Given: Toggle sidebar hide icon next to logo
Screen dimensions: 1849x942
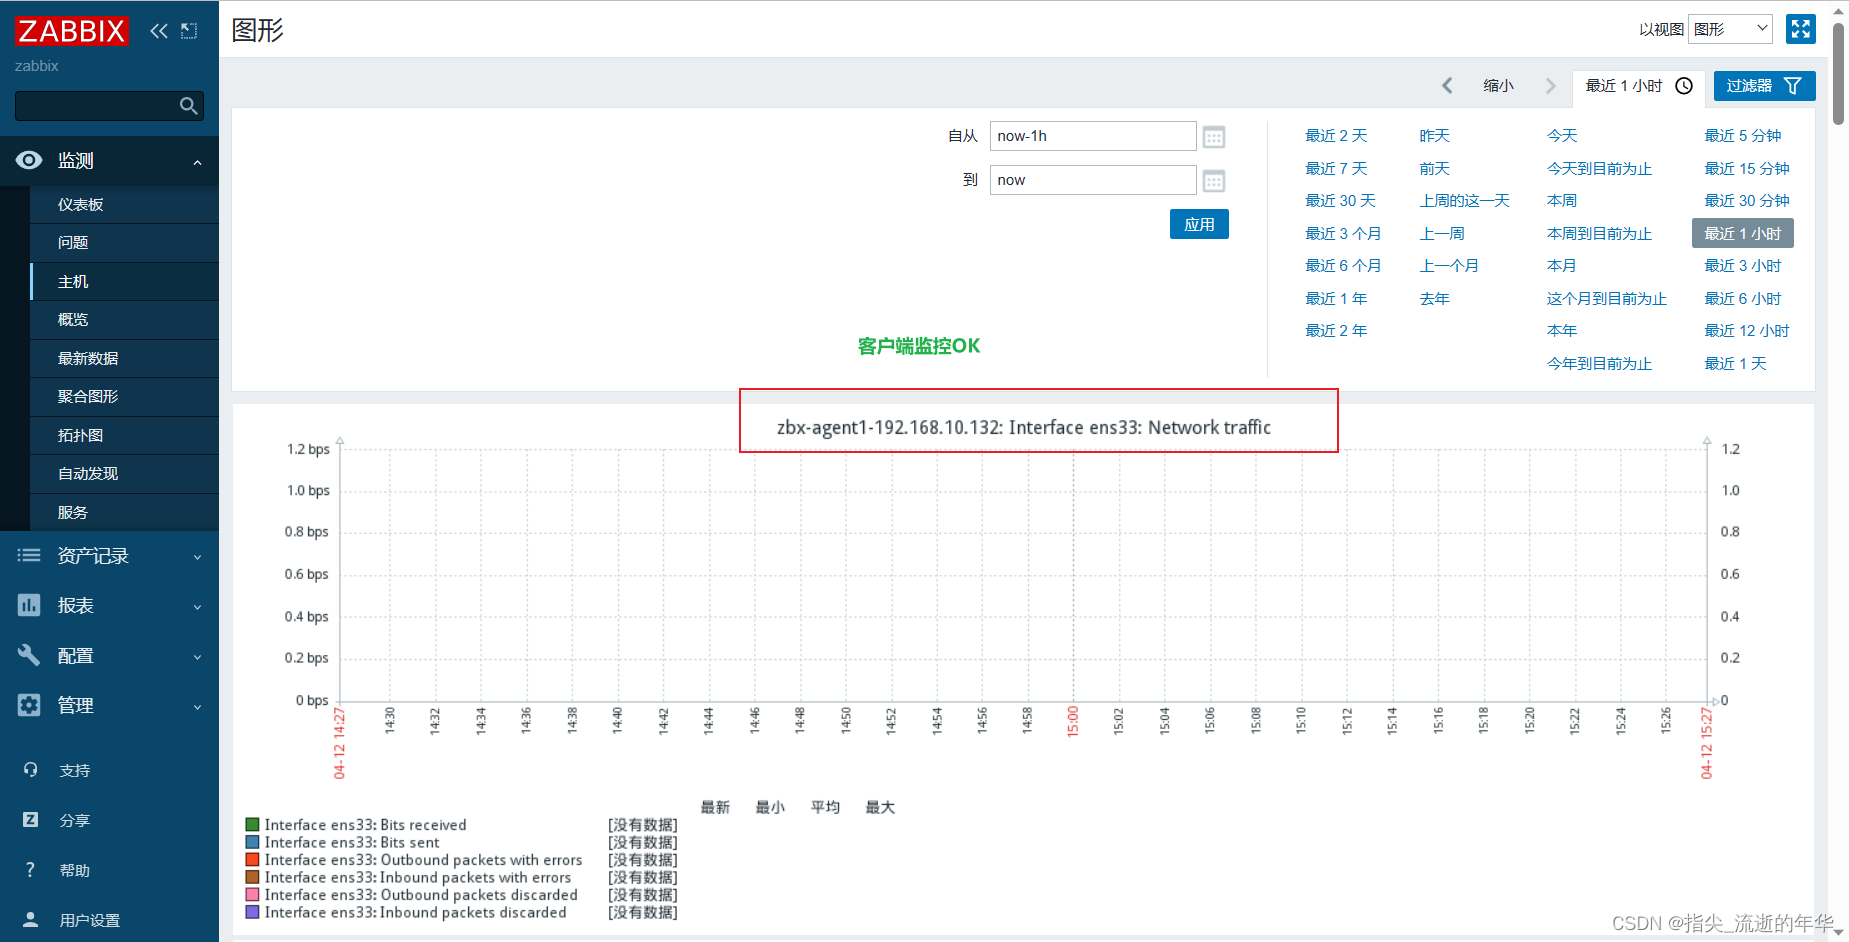Looking at the screenshot, I should (189, 31).
